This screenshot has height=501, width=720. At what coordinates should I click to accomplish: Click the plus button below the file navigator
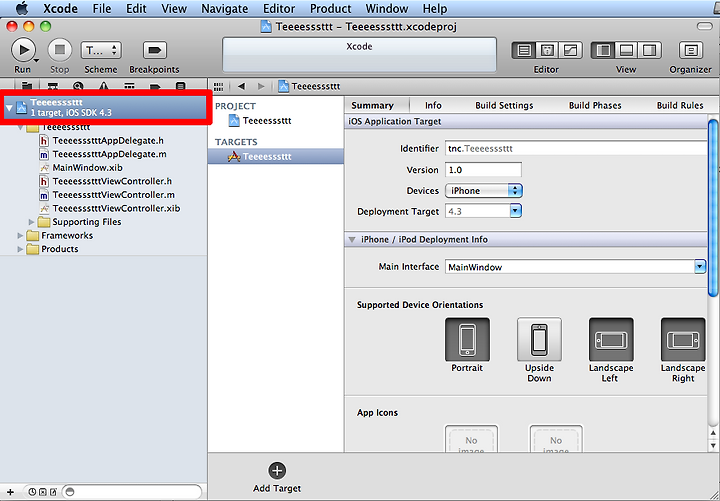point(10,492)
